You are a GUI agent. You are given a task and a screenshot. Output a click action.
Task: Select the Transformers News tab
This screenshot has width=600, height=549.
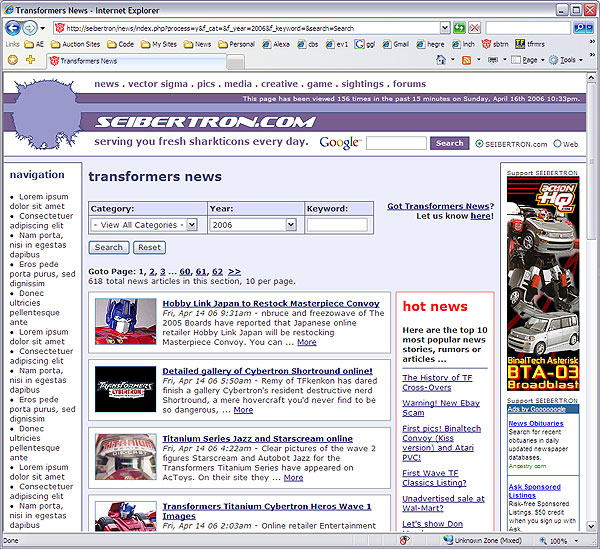coord(137,61)
